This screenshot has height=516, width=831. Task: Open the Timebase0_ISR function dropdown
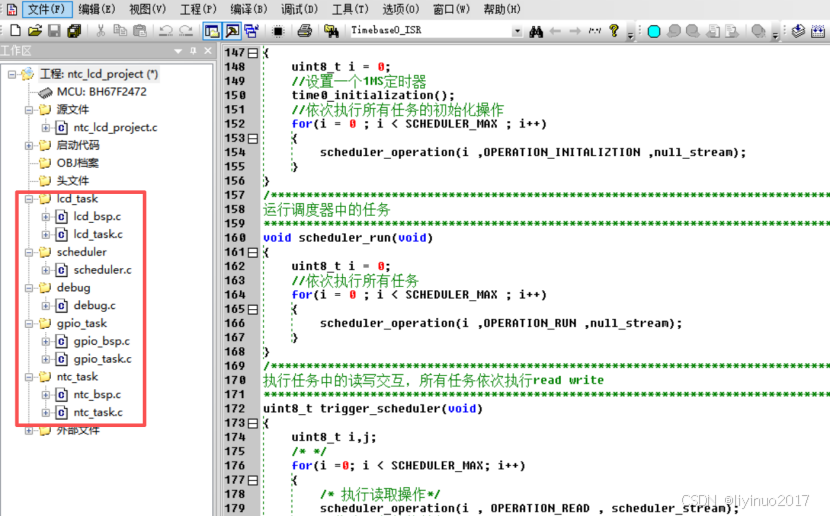pyautogui.click(x=517, y=31)
